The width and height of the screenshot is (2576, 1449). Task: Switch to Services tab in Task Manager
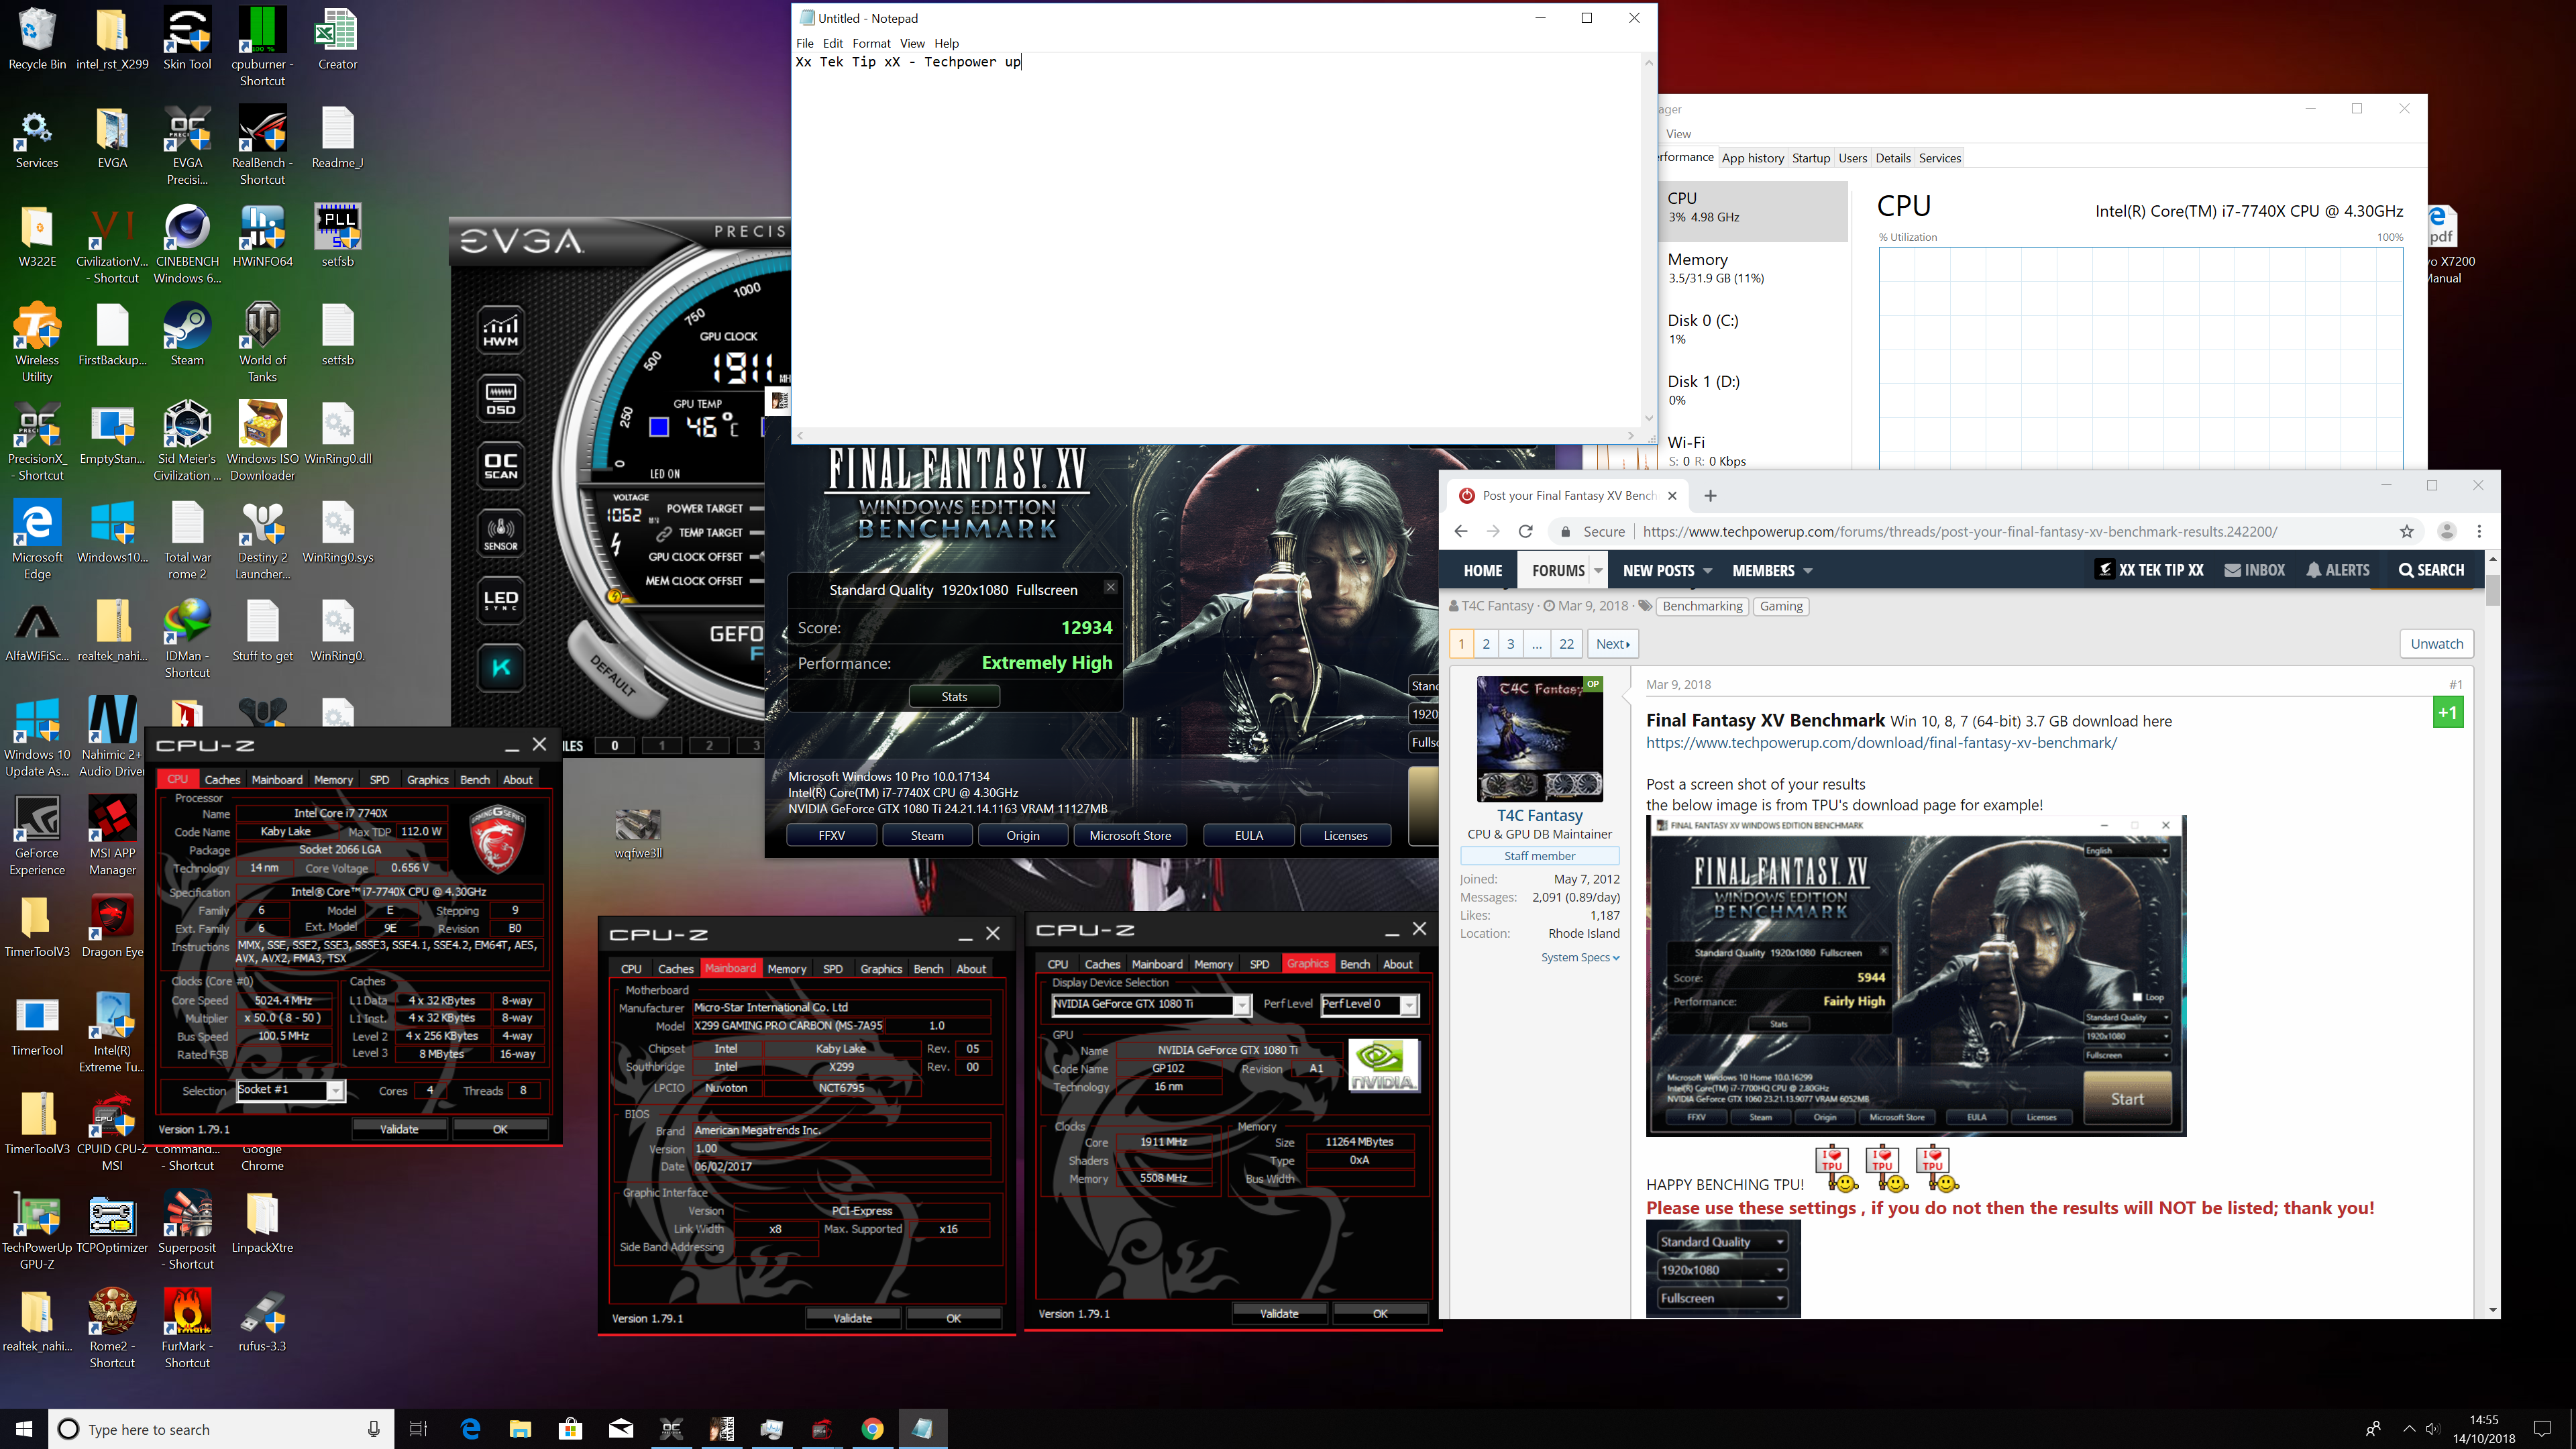1940,158
